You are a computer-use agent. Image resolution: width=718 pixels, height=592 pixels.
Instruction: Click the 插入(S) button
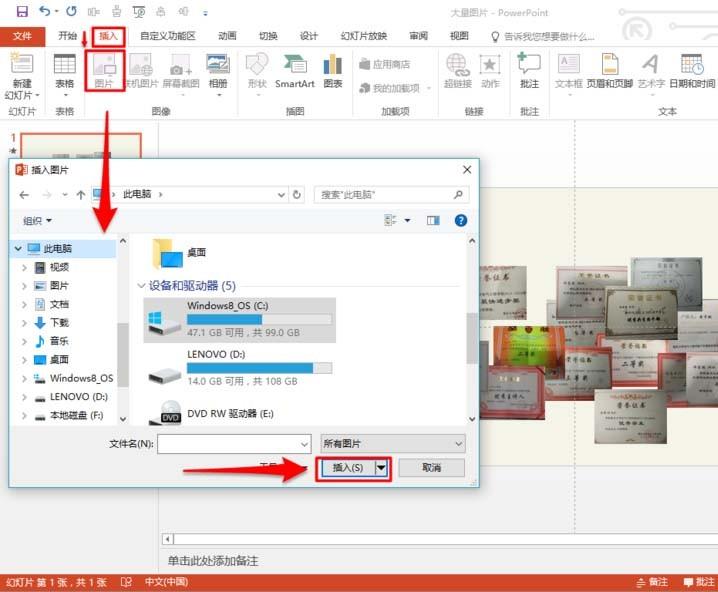(346, 468)
